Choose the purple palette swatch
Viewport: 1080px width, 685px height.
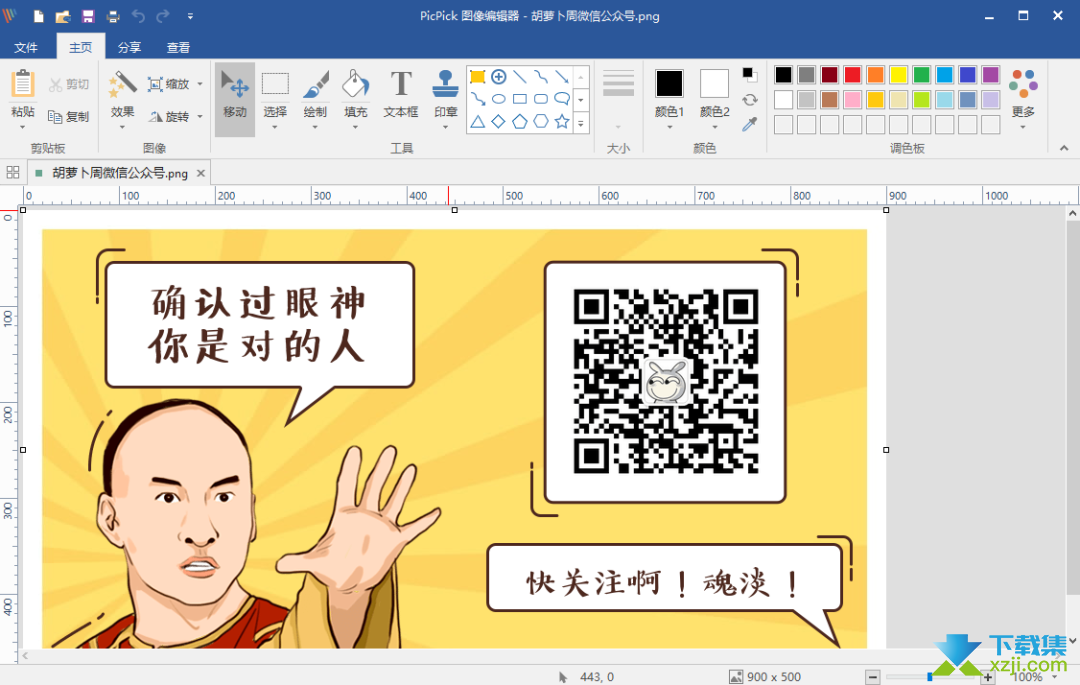990,74
